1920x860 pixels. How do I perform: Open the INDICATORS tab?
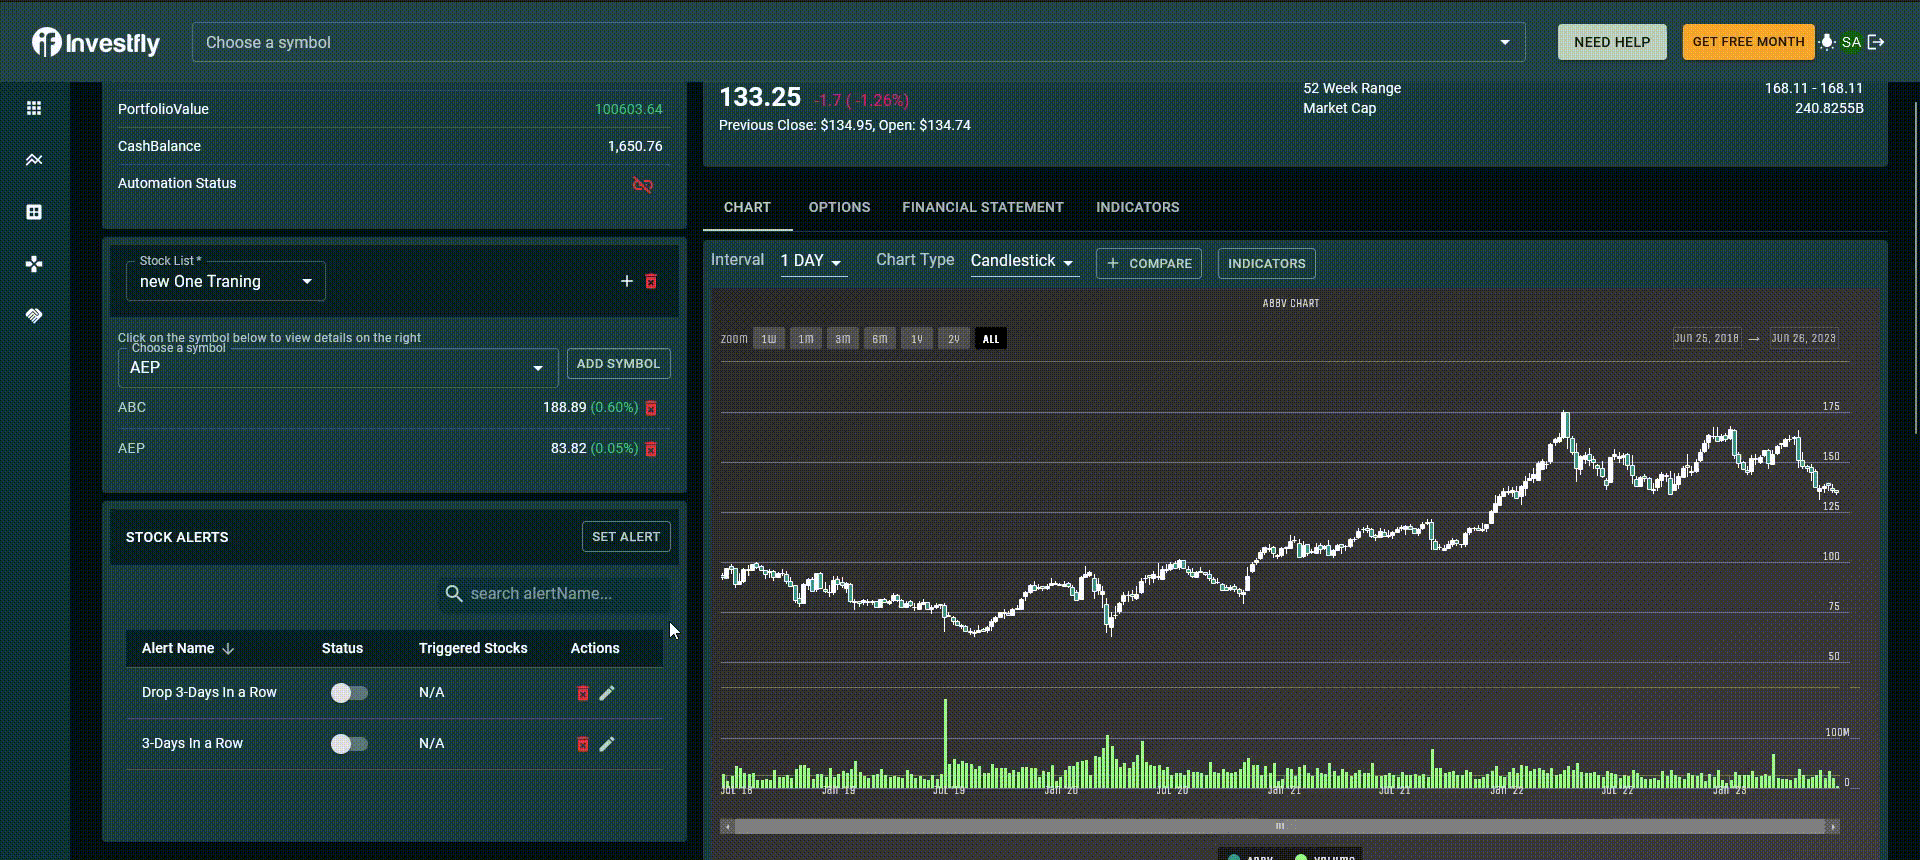point(1138,207)
